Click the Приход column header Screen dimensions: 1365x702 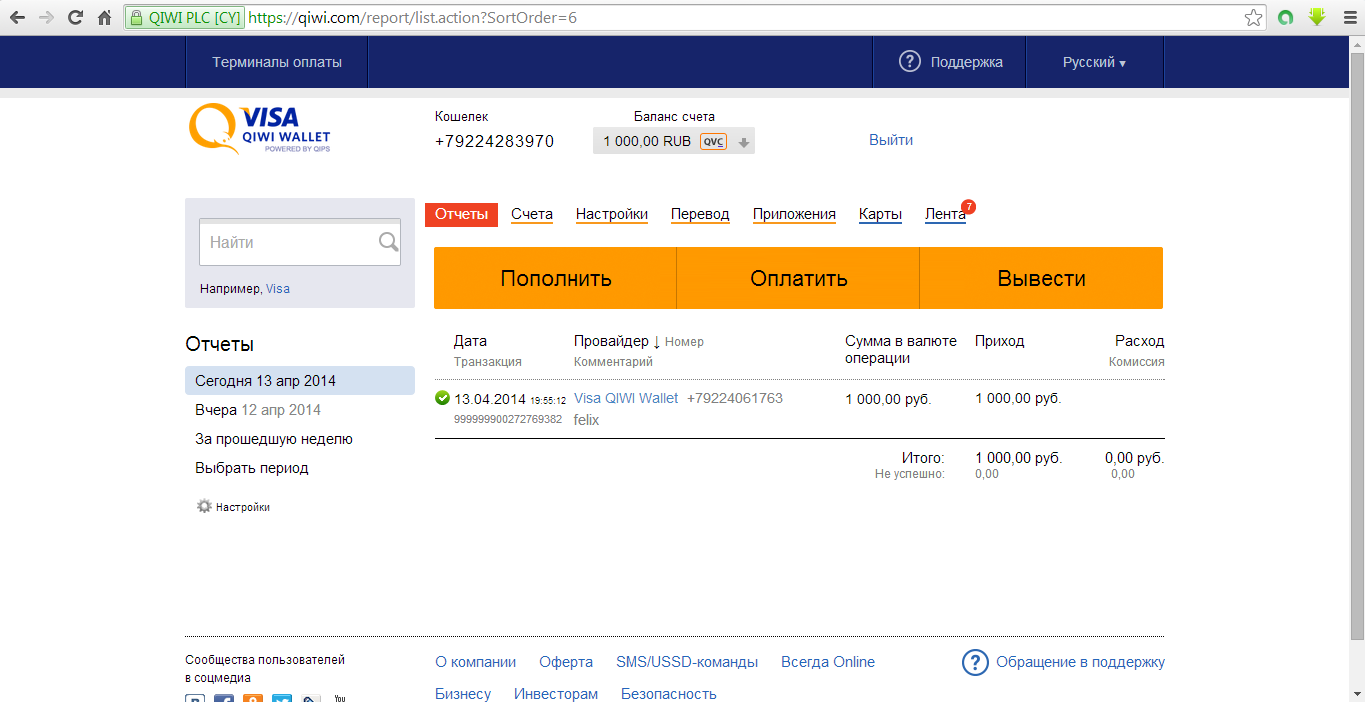(x=1000, y=341)
